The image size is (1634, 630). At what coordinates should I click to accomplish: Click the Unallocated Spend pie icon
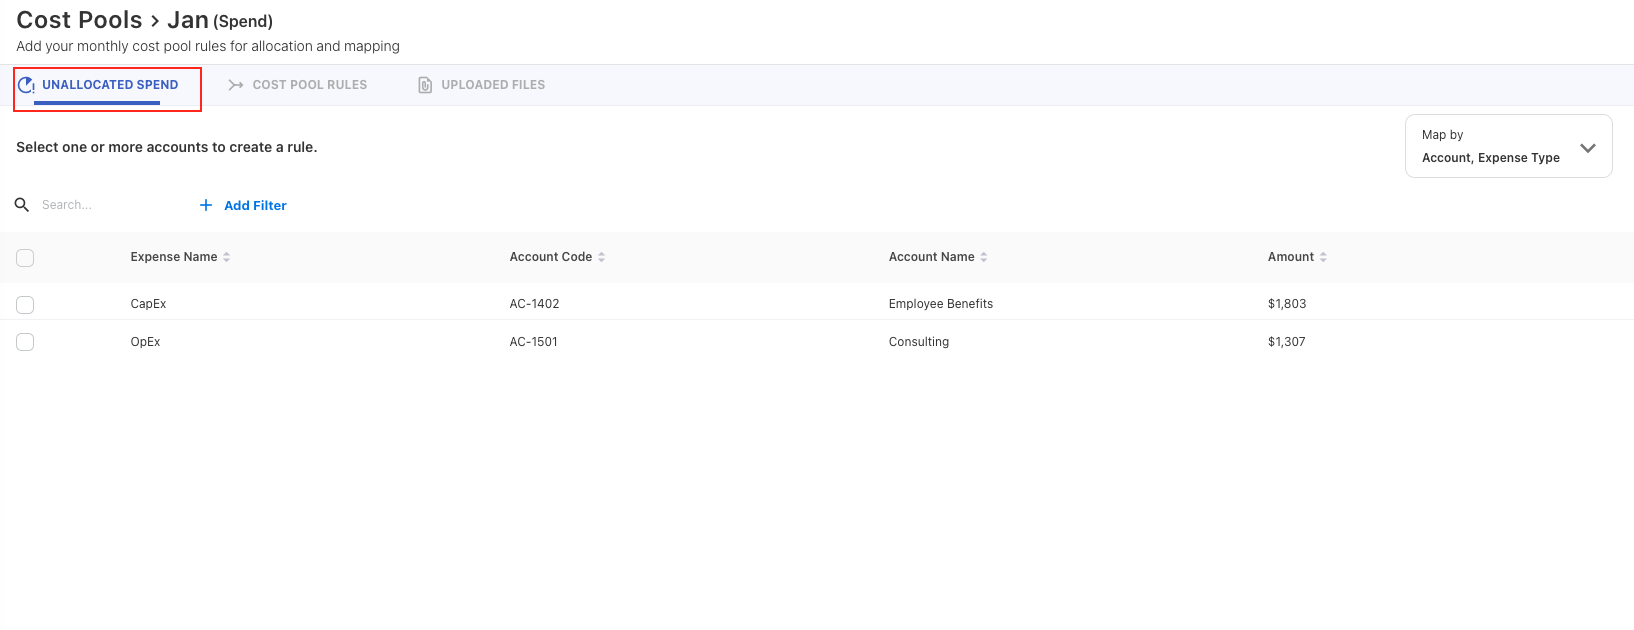click(x=26, y=85)
